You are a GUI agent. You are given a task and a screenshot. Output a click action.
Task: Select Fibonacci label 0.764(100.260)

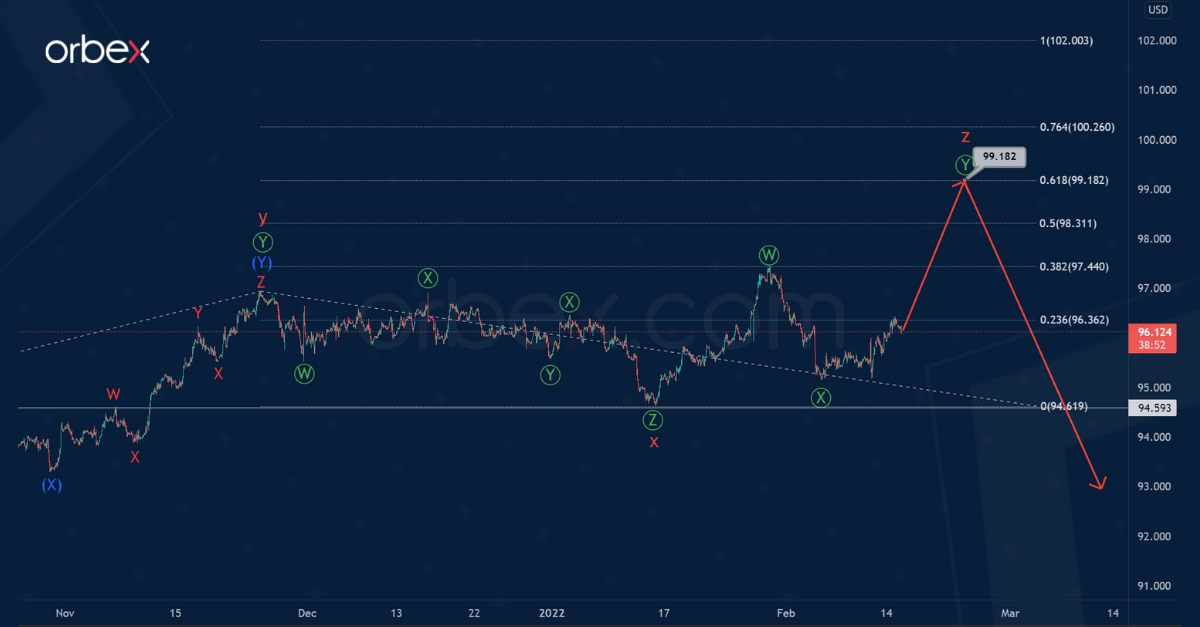click(1077, 127)
